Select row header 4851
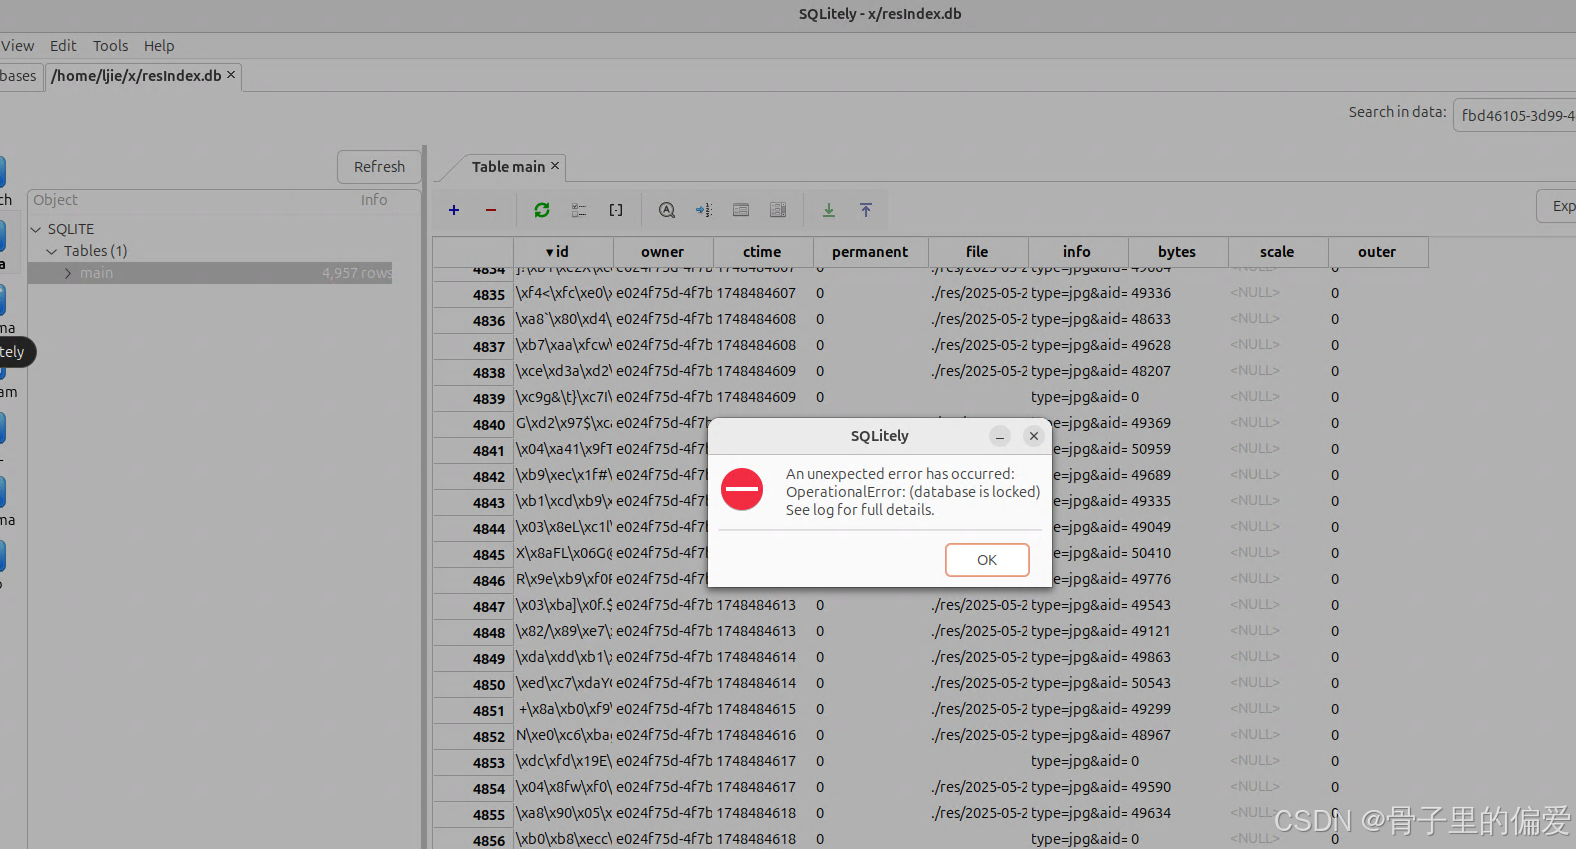Screen dimensions: 1576x849 (x=473, y=710)
